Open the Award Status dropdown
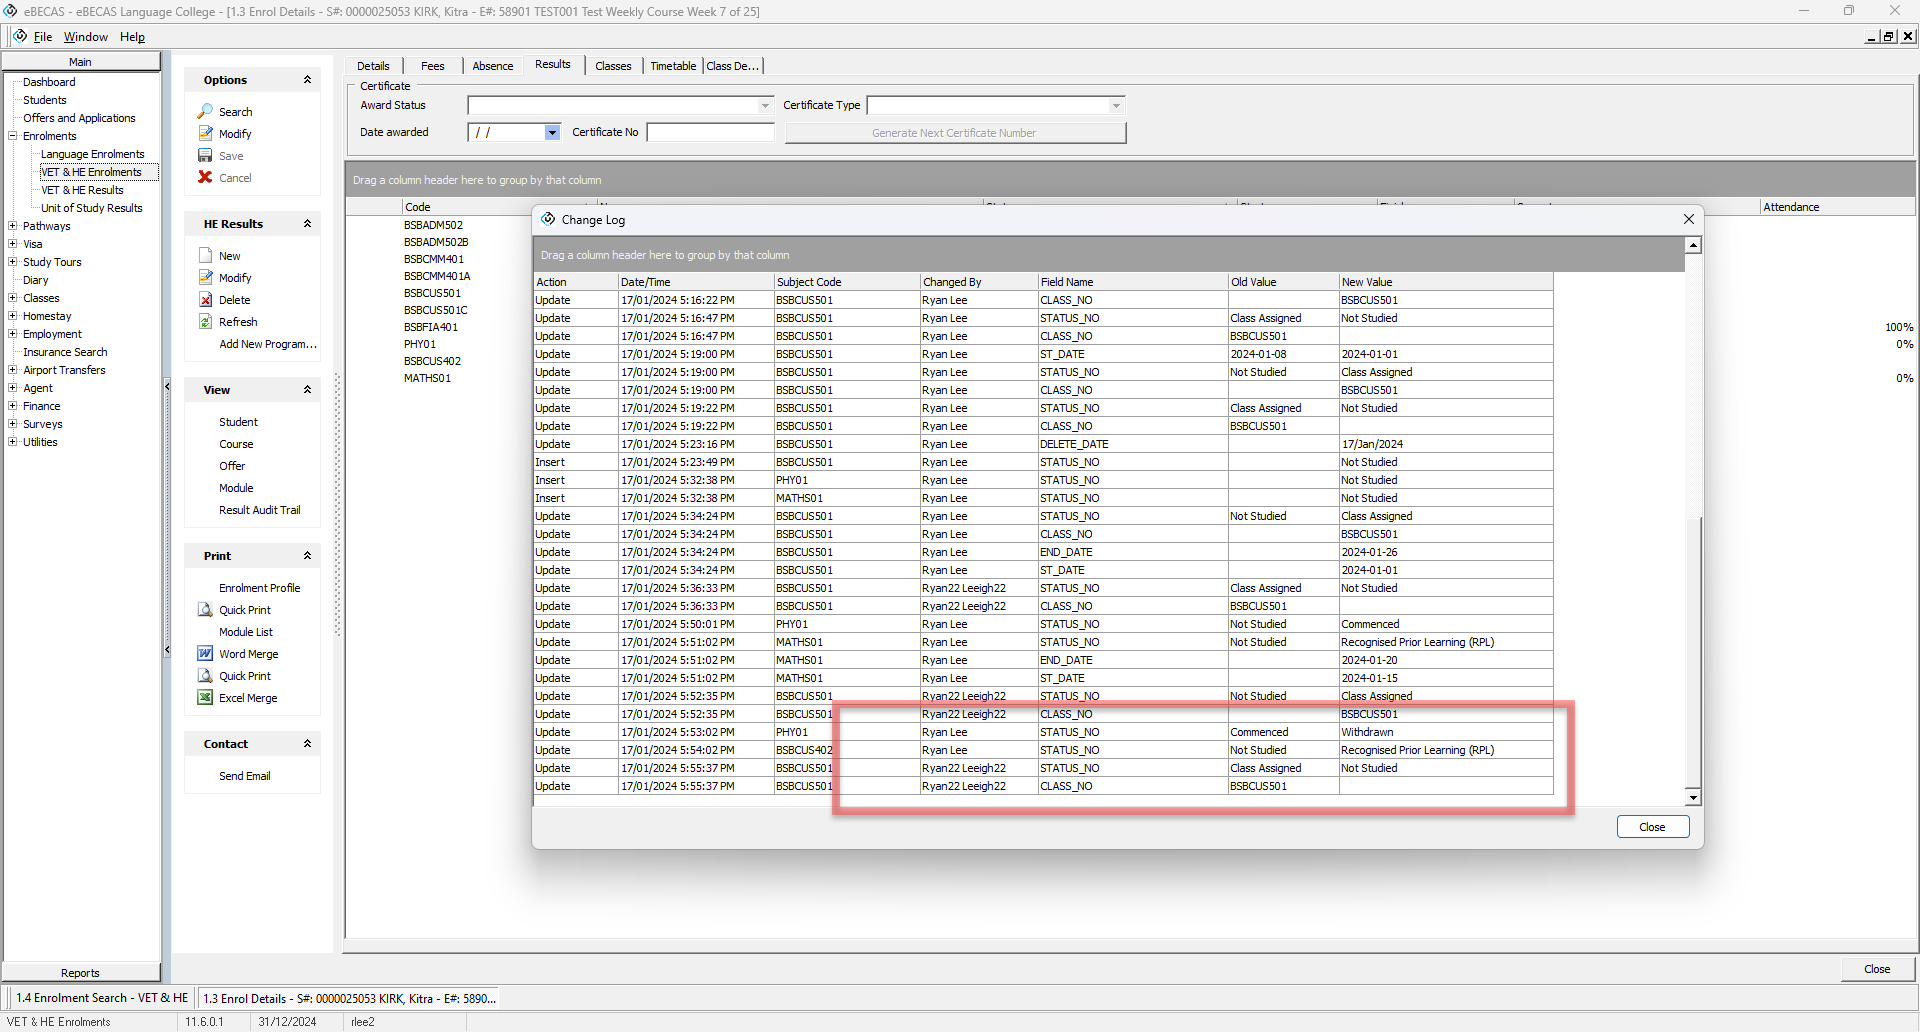The height and width of the screenshot is (1032, 1920). [765, 105]
